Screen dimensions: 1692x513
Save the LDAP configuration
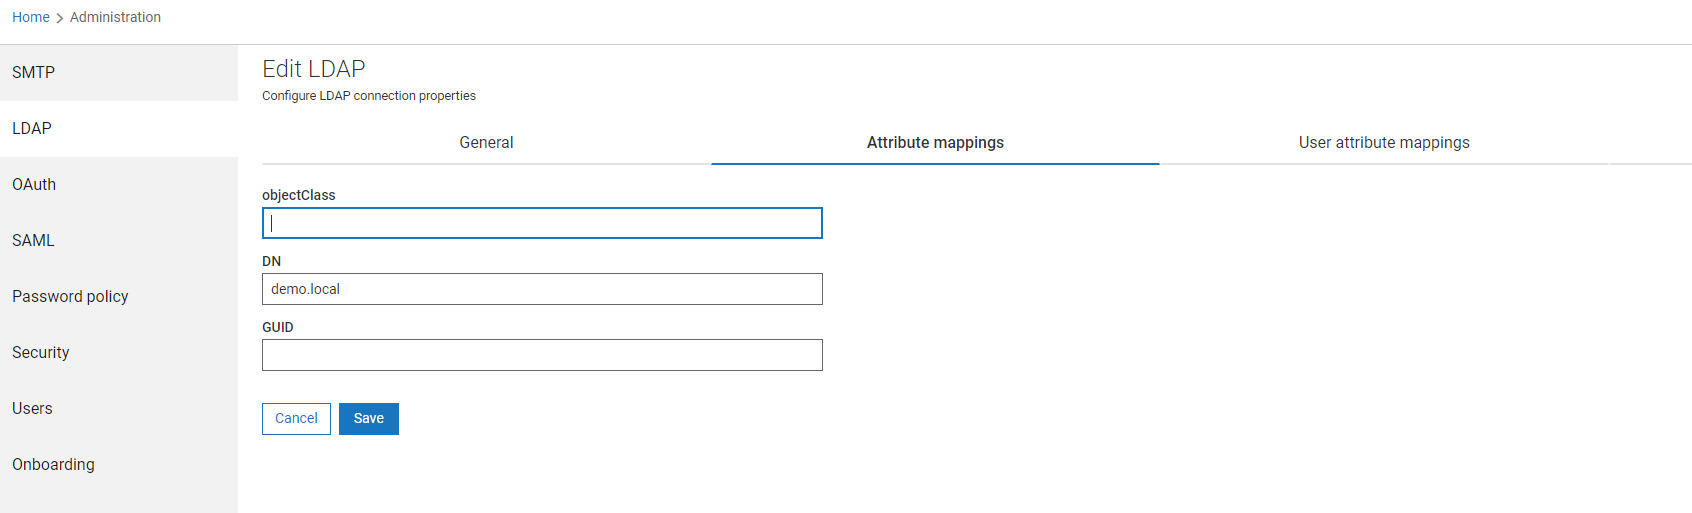click(369, 419)
